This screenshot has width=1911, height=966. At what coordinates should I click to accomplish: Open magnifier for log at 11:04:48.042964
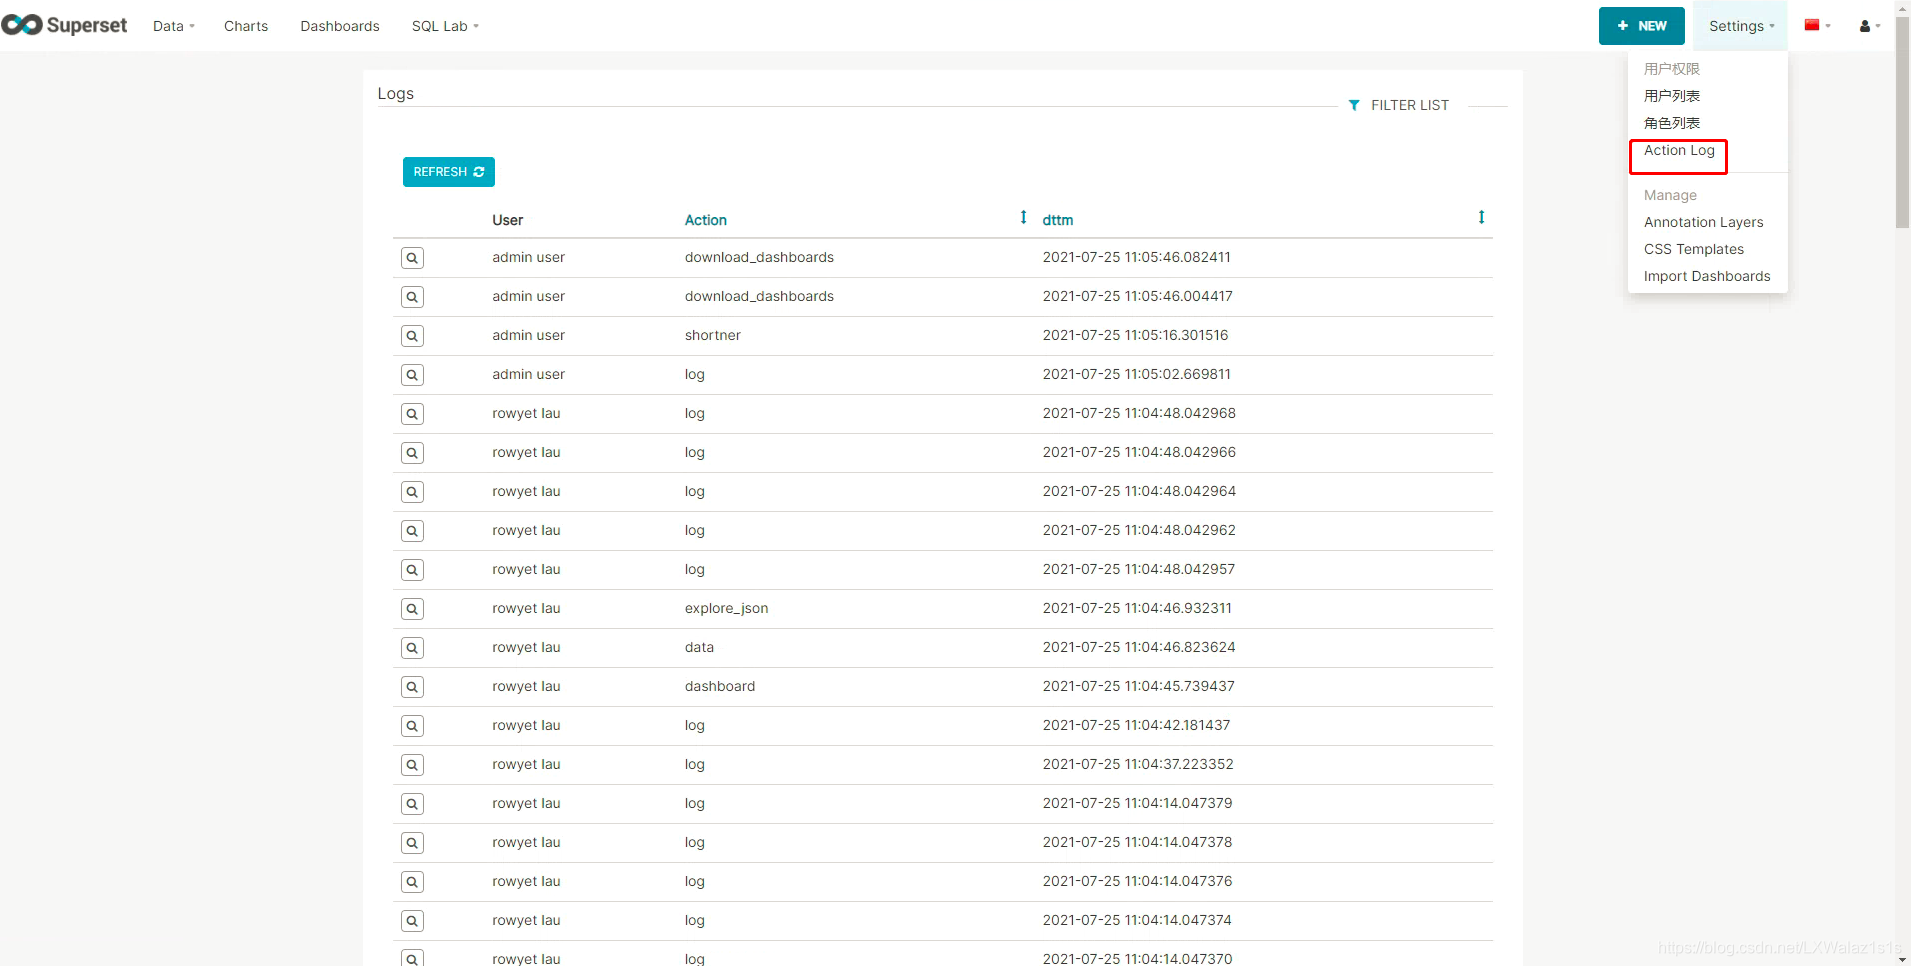pos(412,492)
